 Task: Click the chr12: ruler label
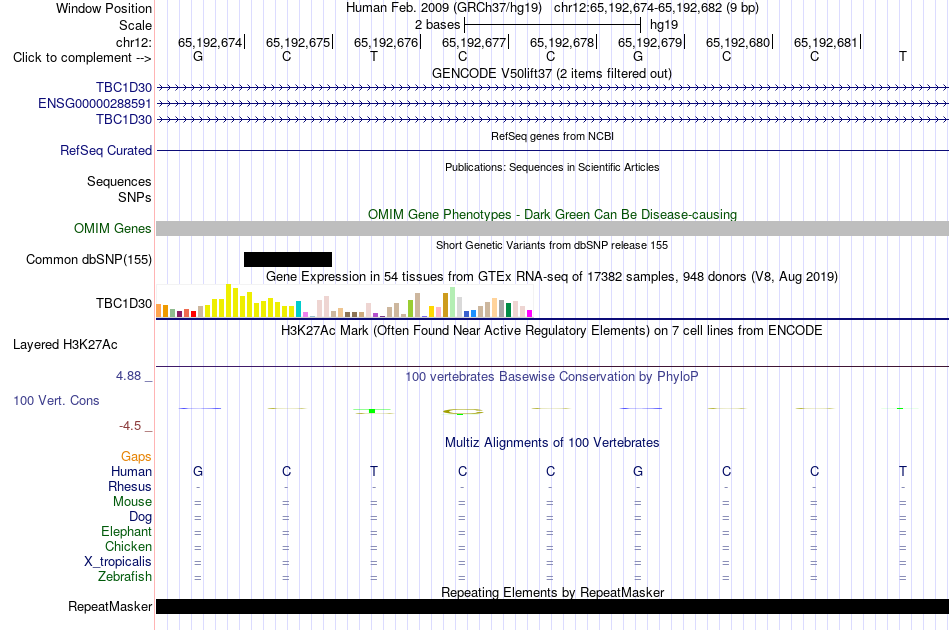point(133,42)
